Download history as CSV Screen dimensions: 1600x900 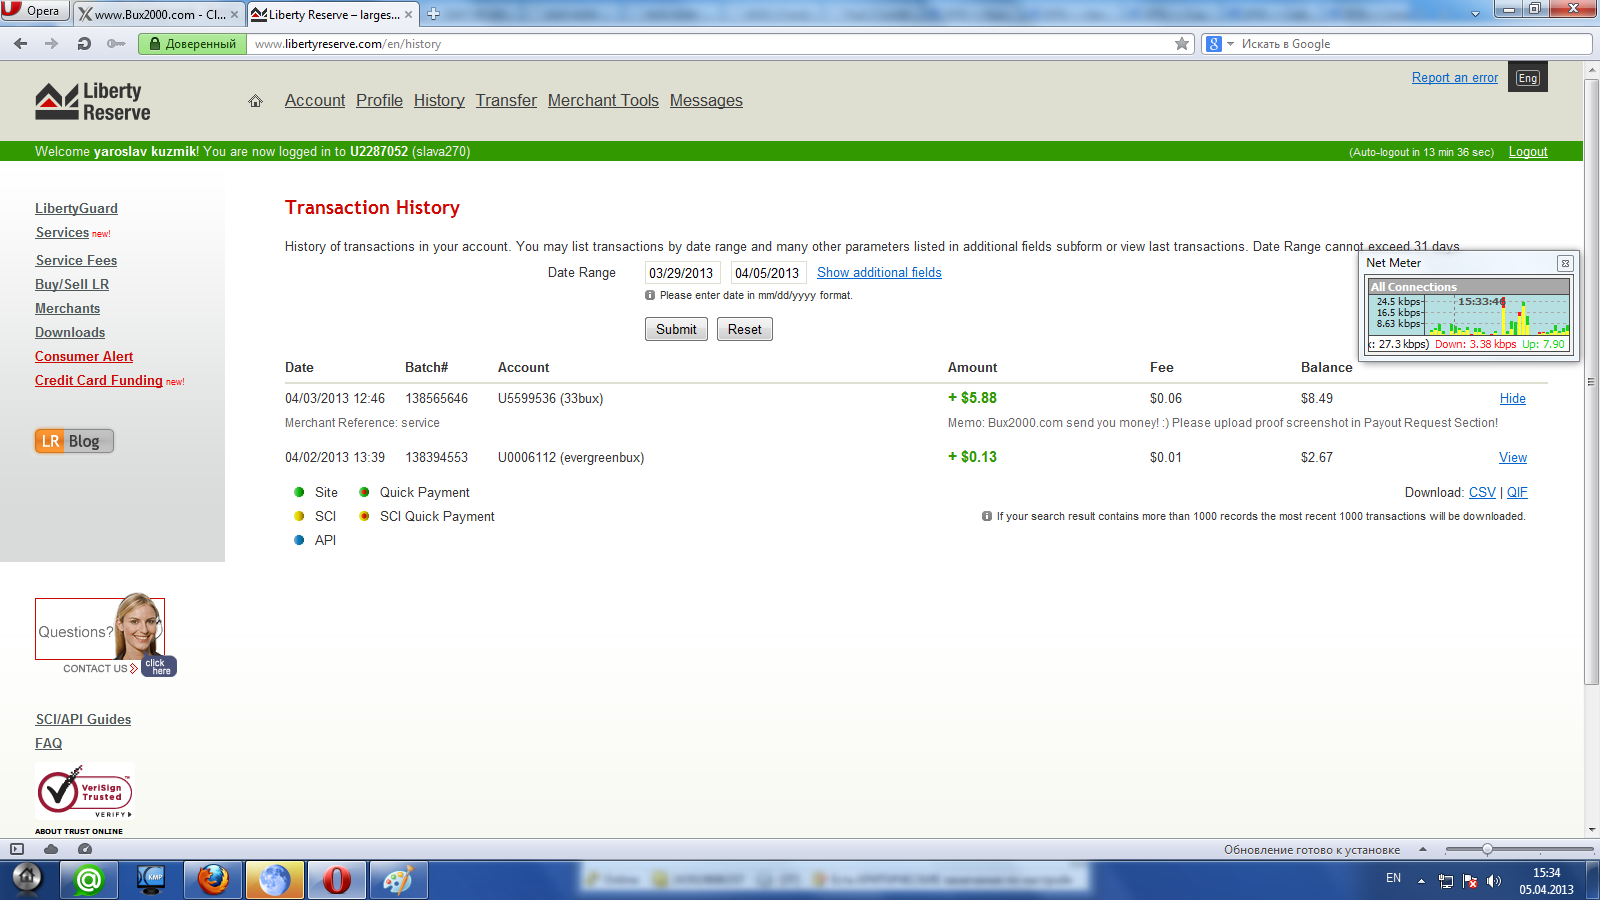coord(1482,493)
